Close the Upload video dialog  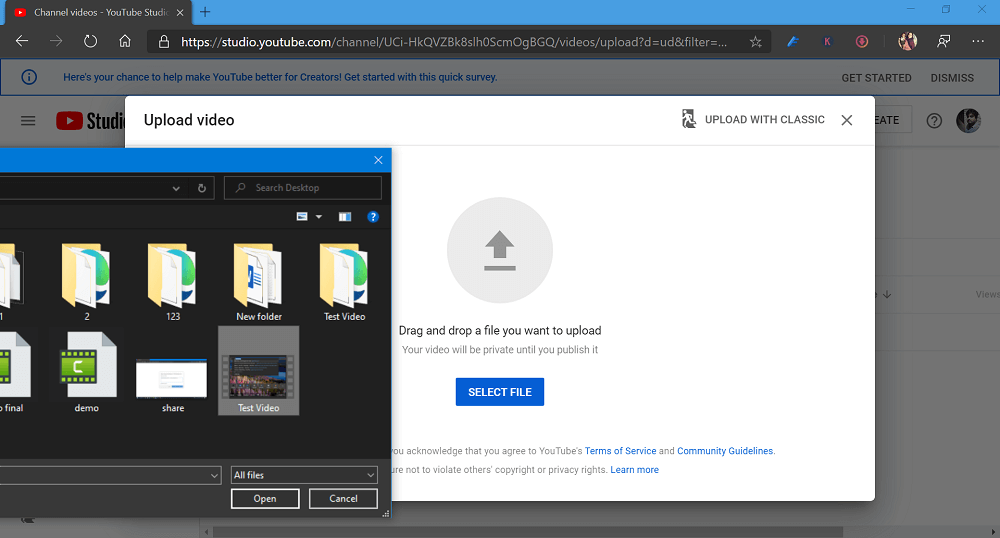(846, 120)
